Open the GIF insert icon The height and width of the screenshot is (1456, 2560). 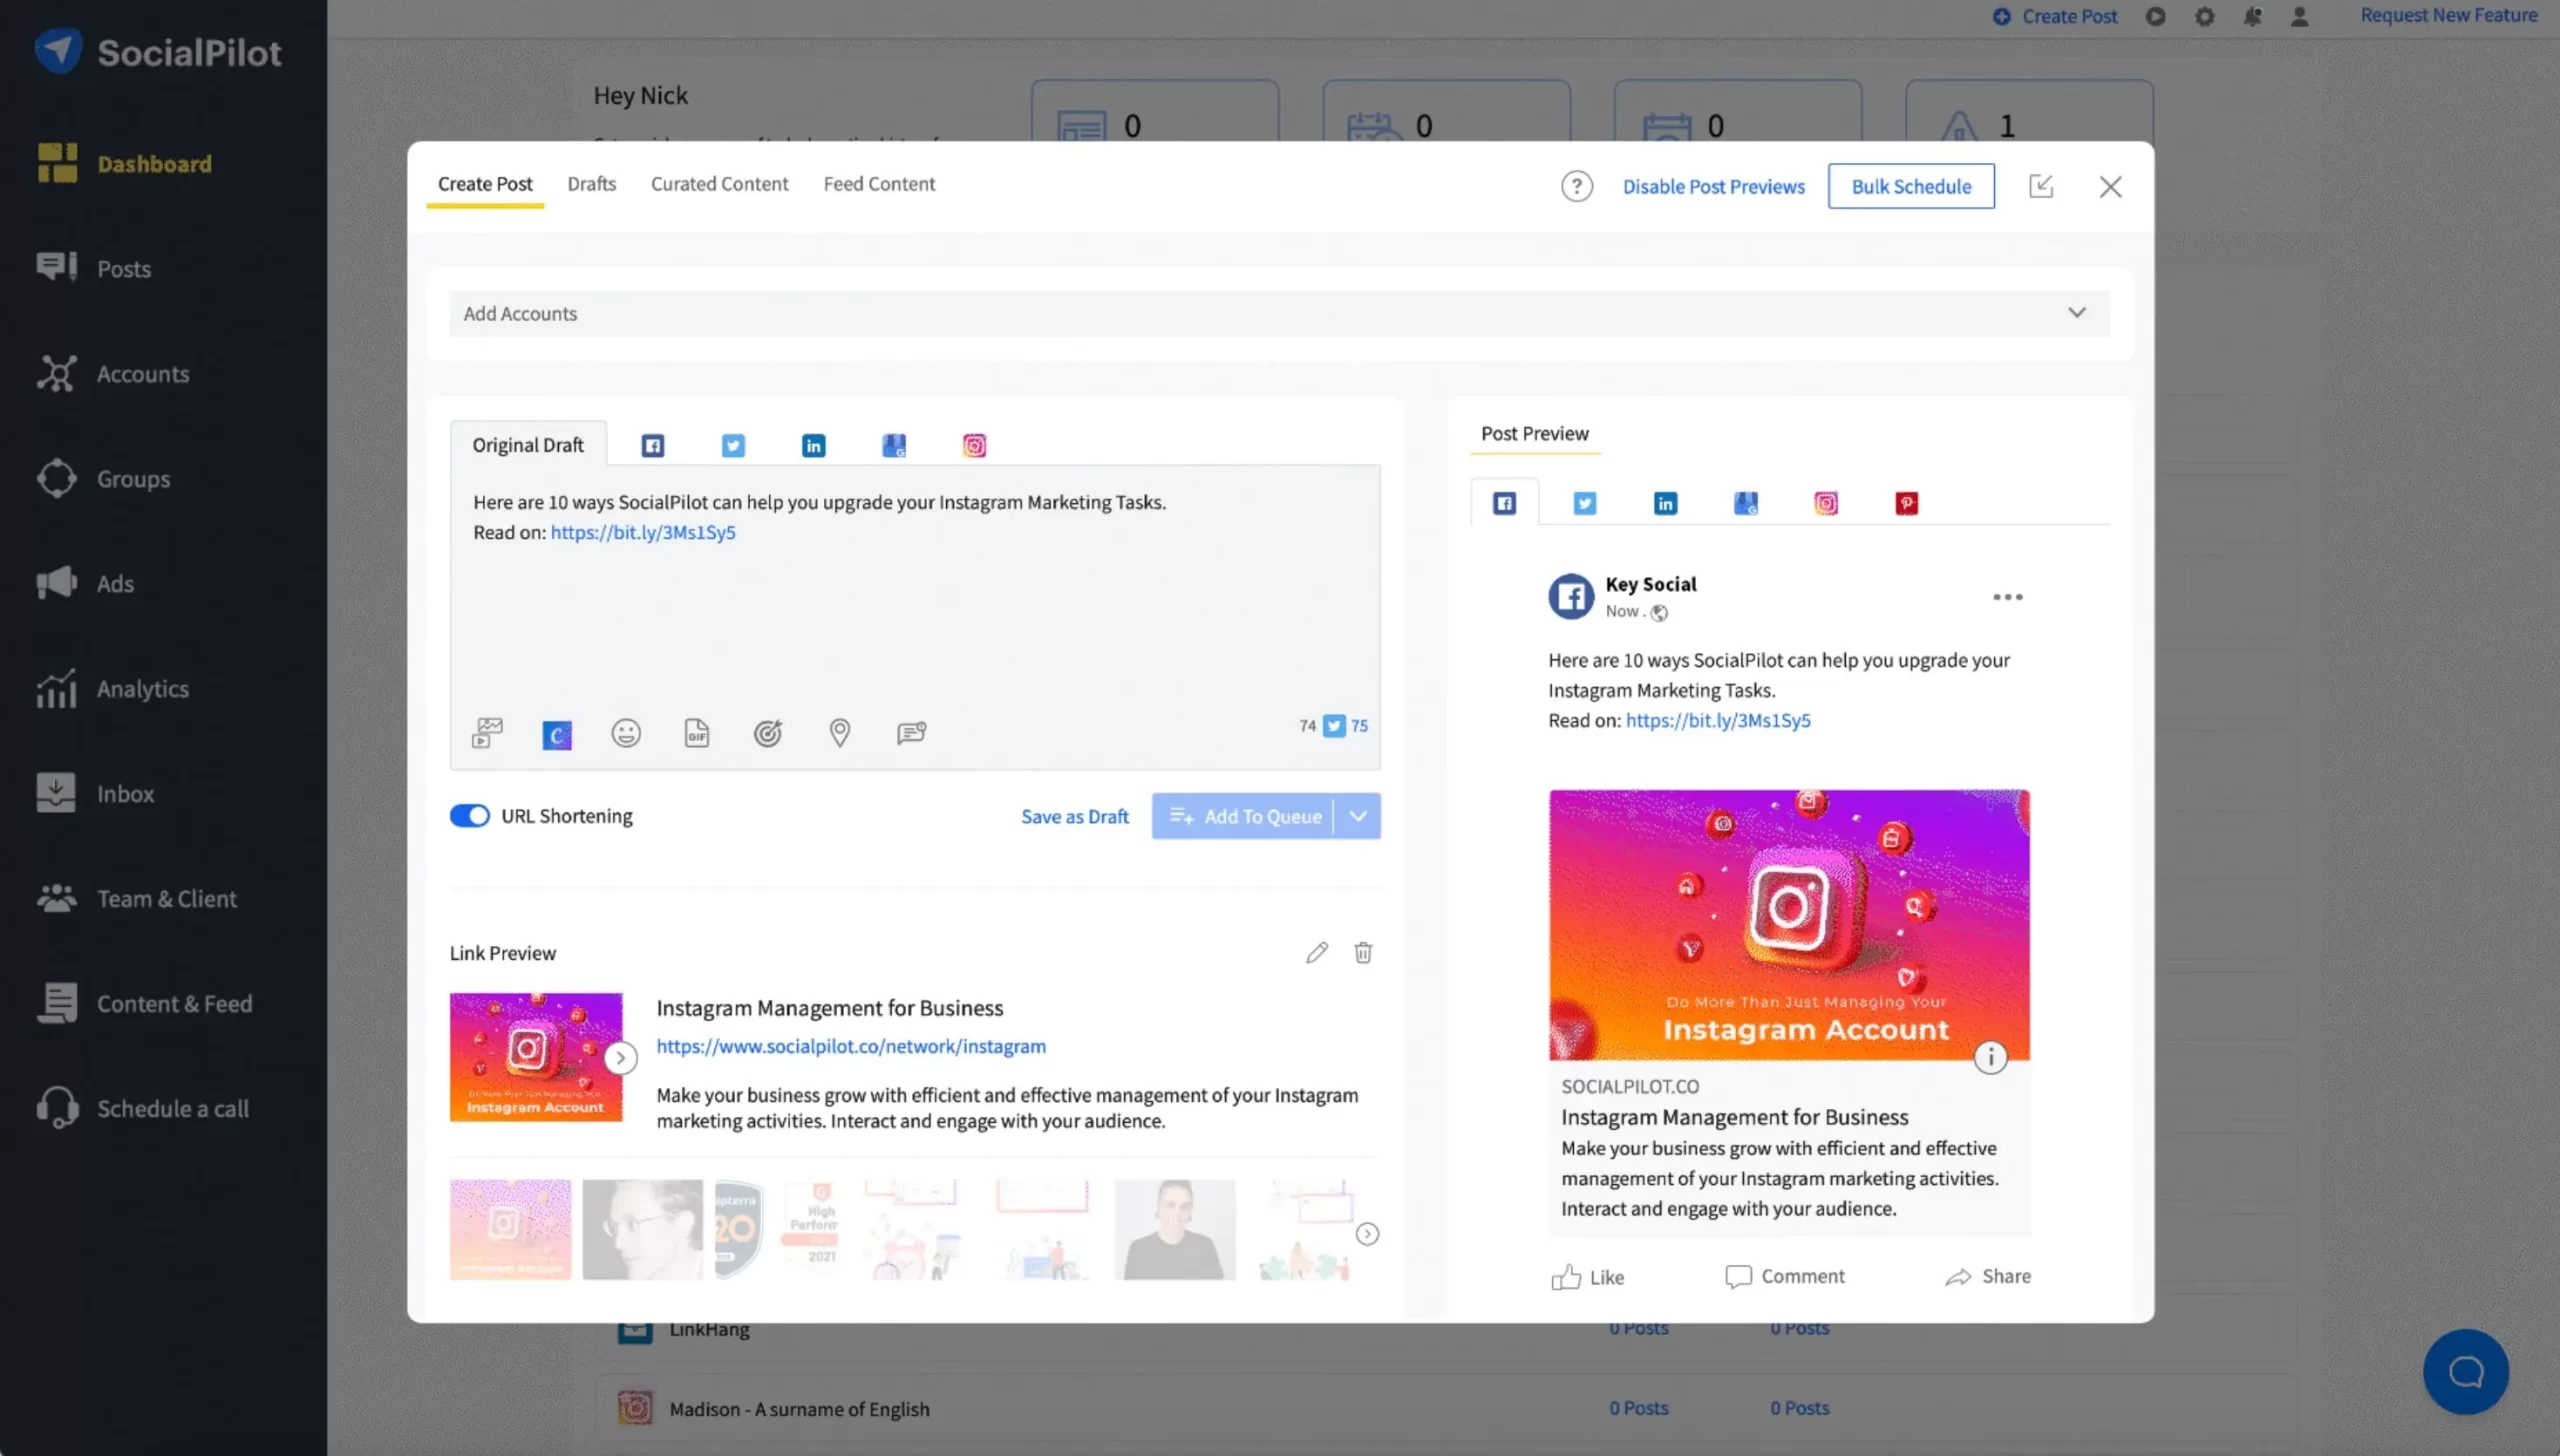coord(696,733)
